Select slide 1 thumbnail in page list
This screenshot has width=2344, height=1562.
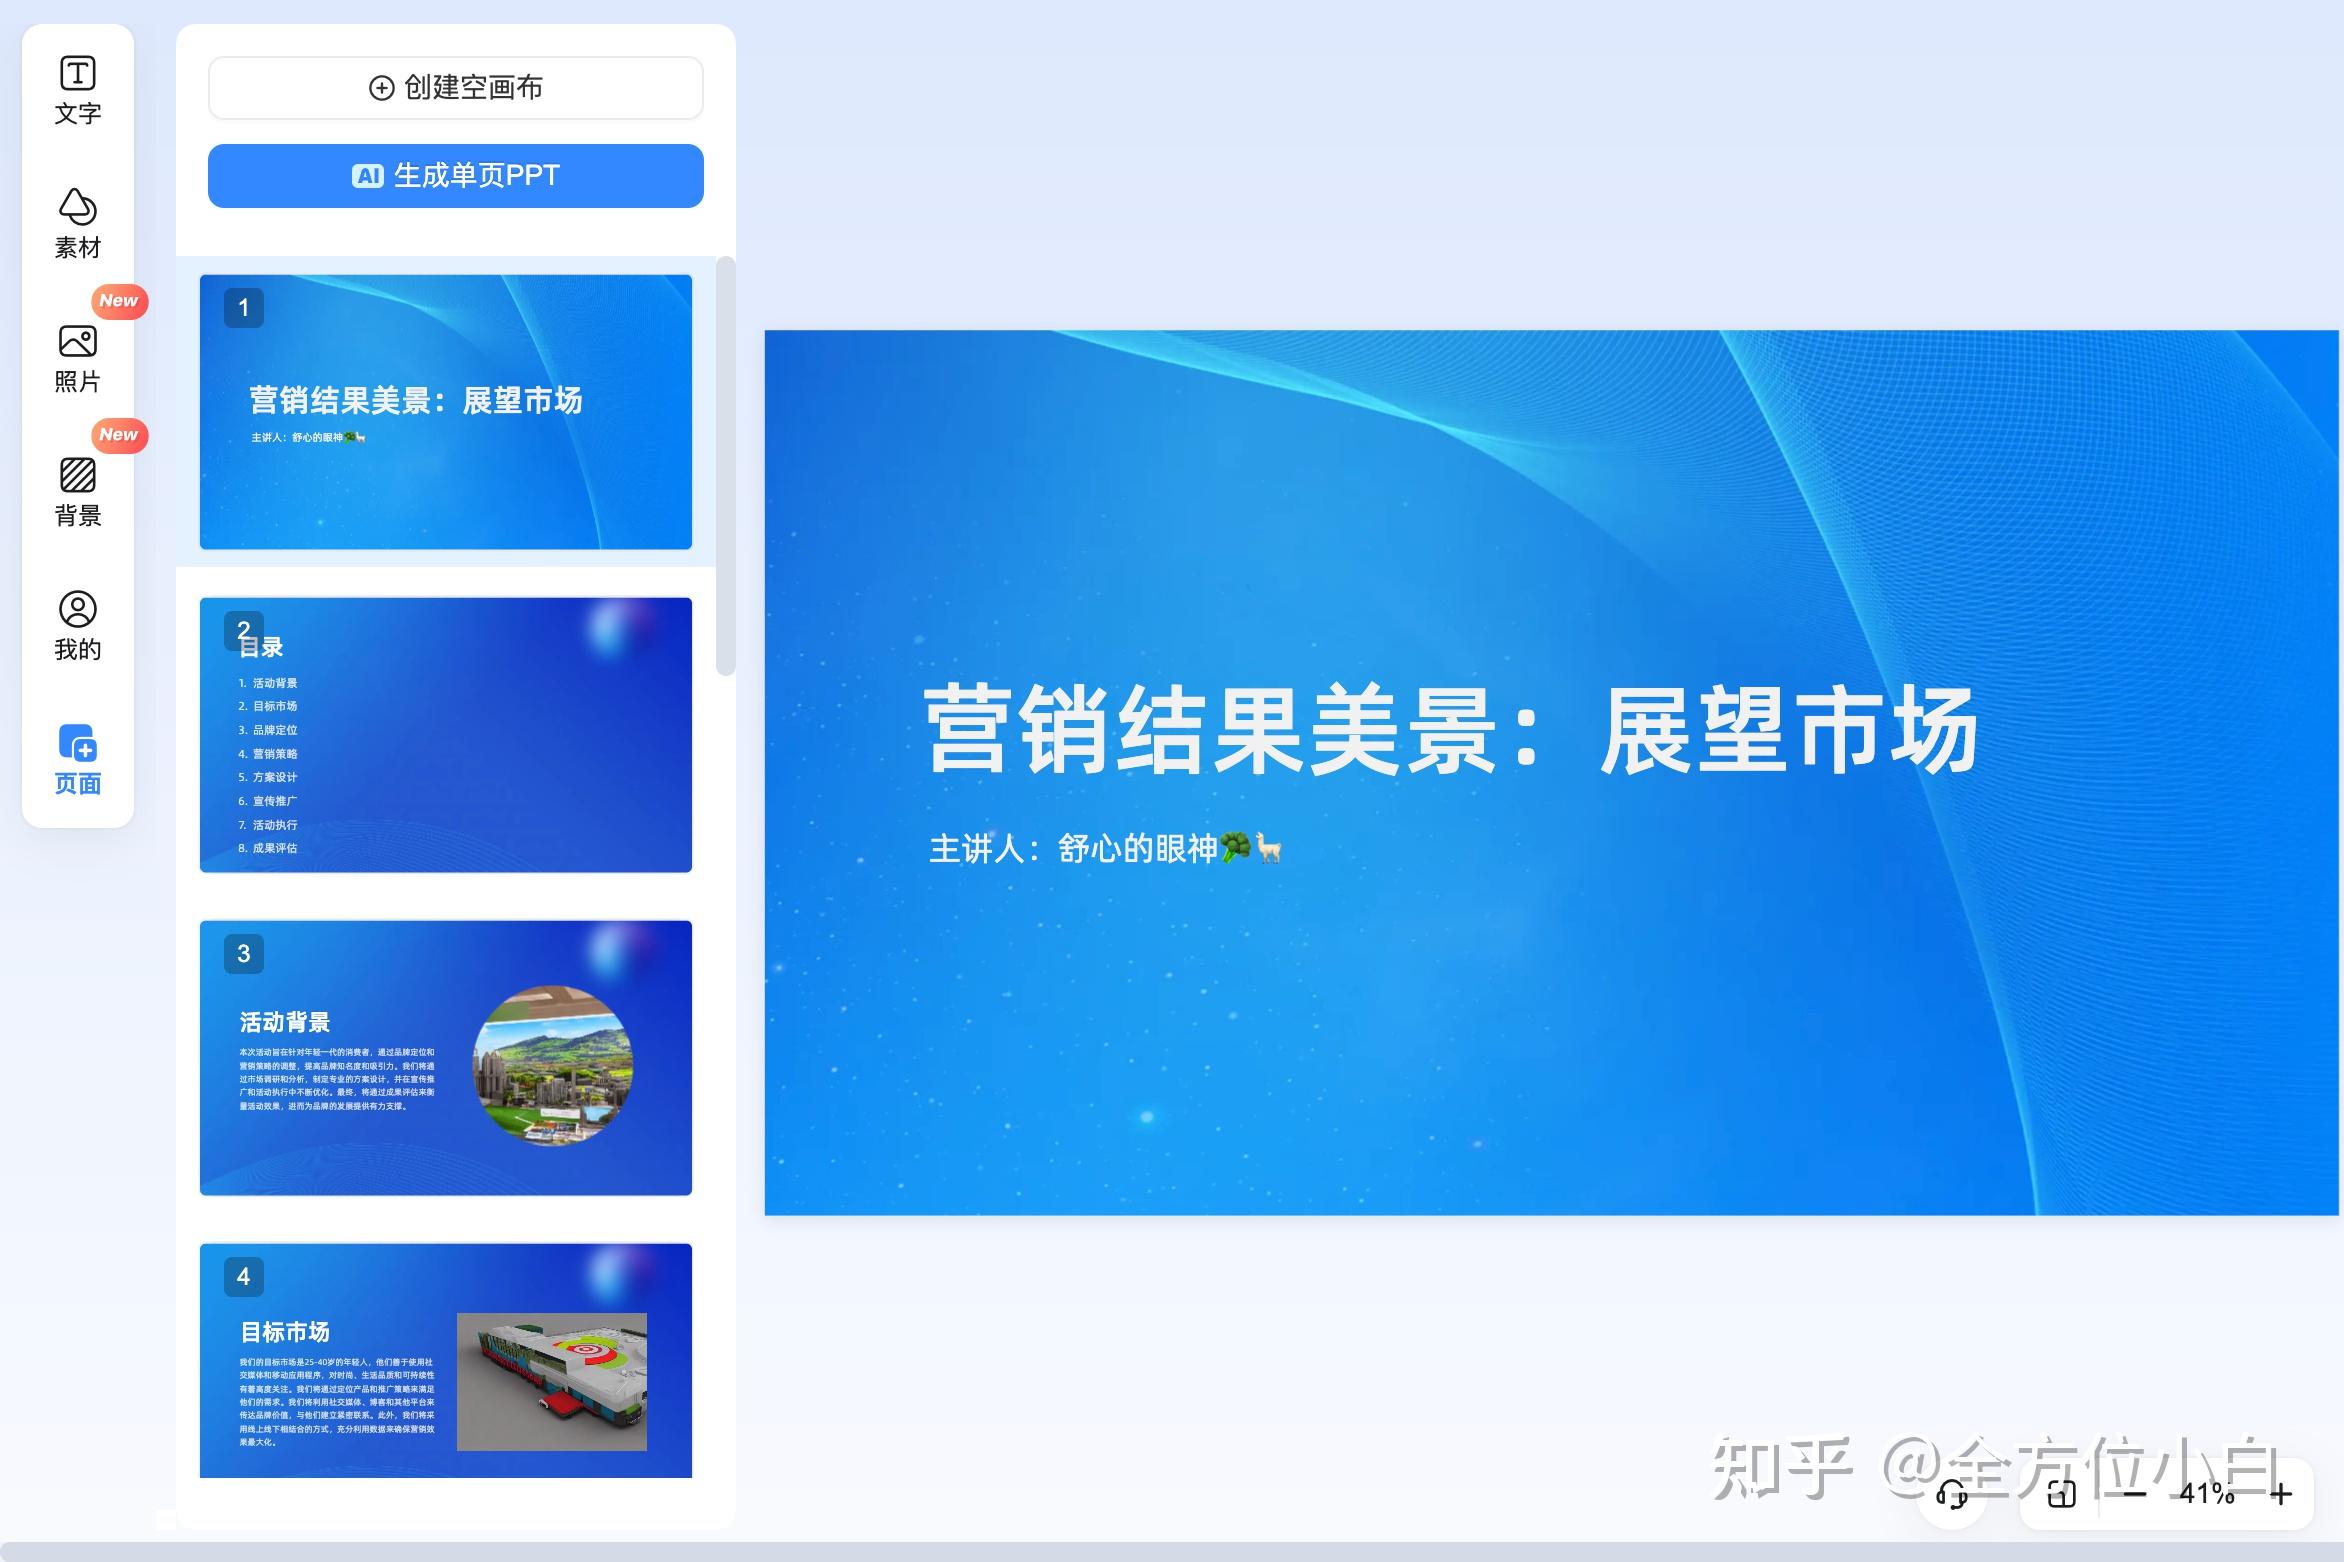[446, 412]
